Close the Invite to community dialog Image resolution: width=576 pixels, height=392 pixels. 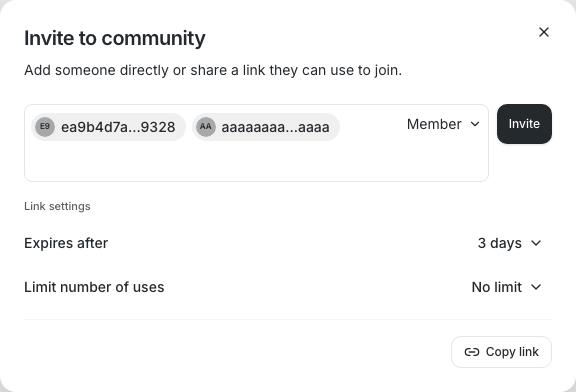pyautogui.click(x=544, y=32)
